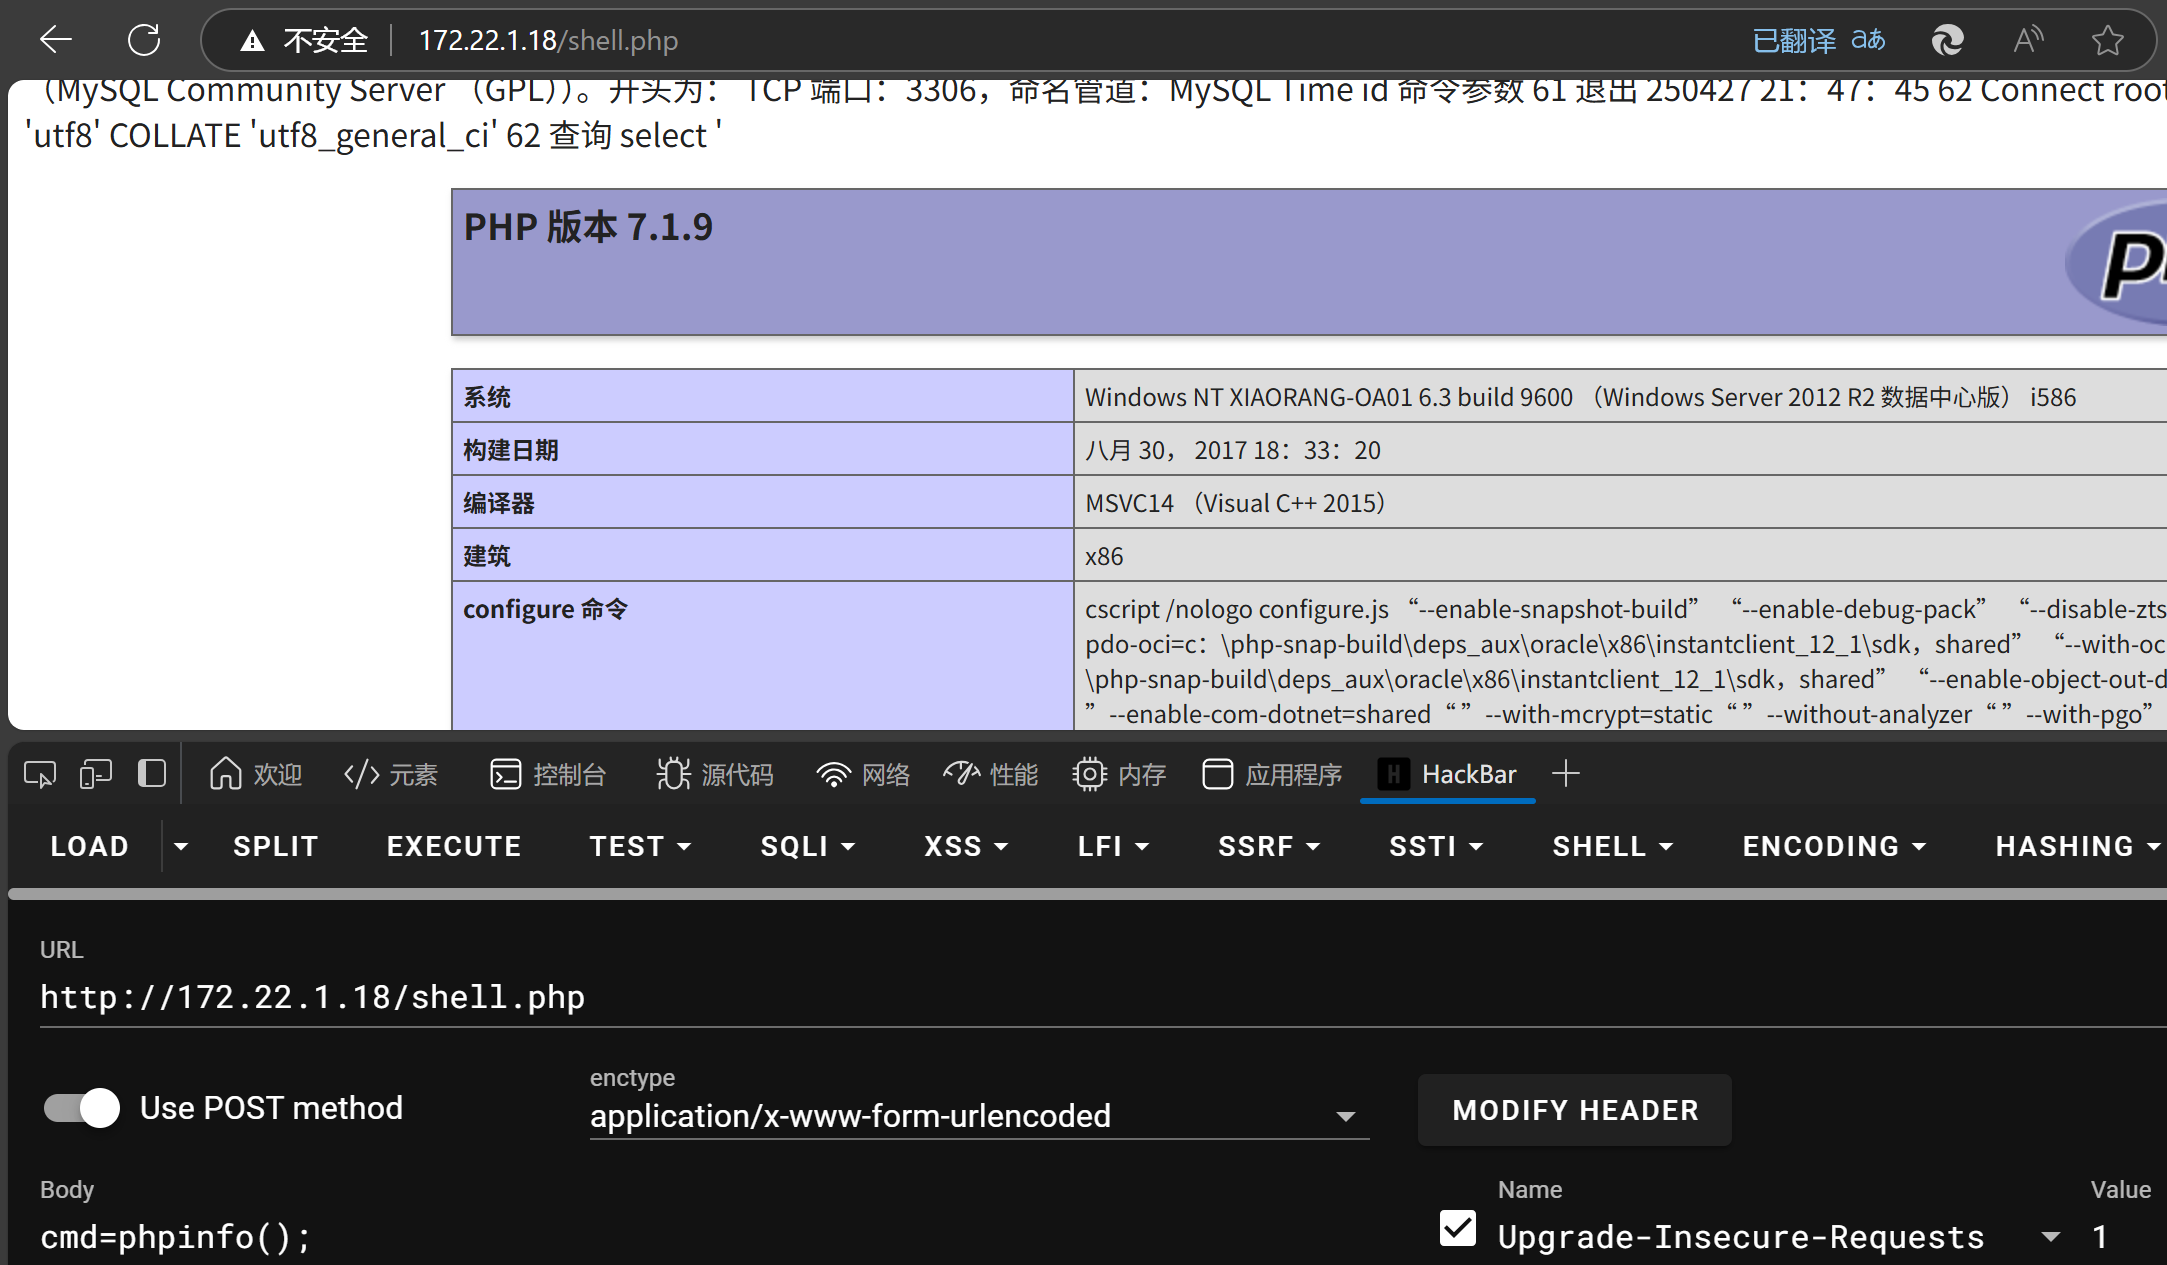This screenshot has width=2167, height=1265.
Task: Click the 编译器 row label
Action: [x=499, y=503]
